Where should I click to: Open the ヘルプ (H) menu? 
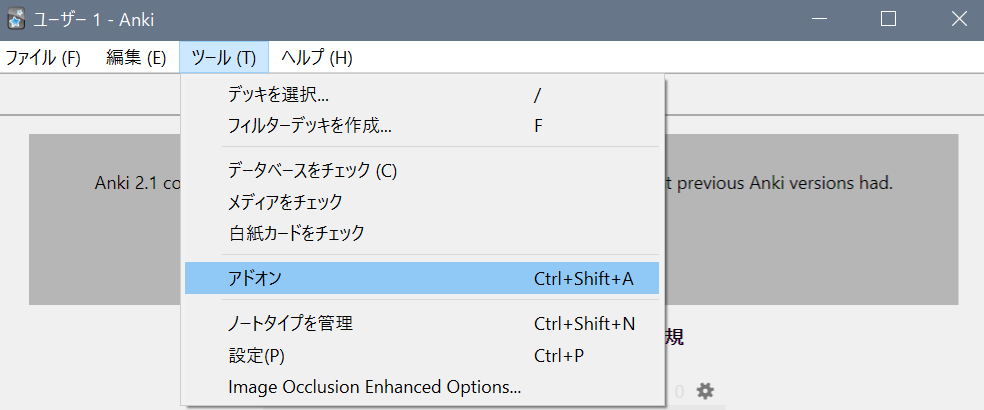pyautogui.click(x=316, y=57)
